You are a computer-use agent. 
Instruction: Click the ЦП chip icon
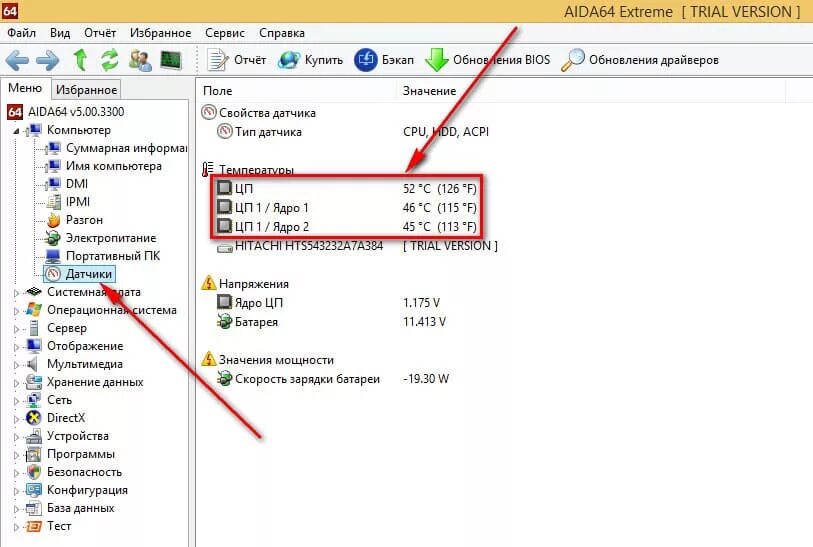click(224, 188)
